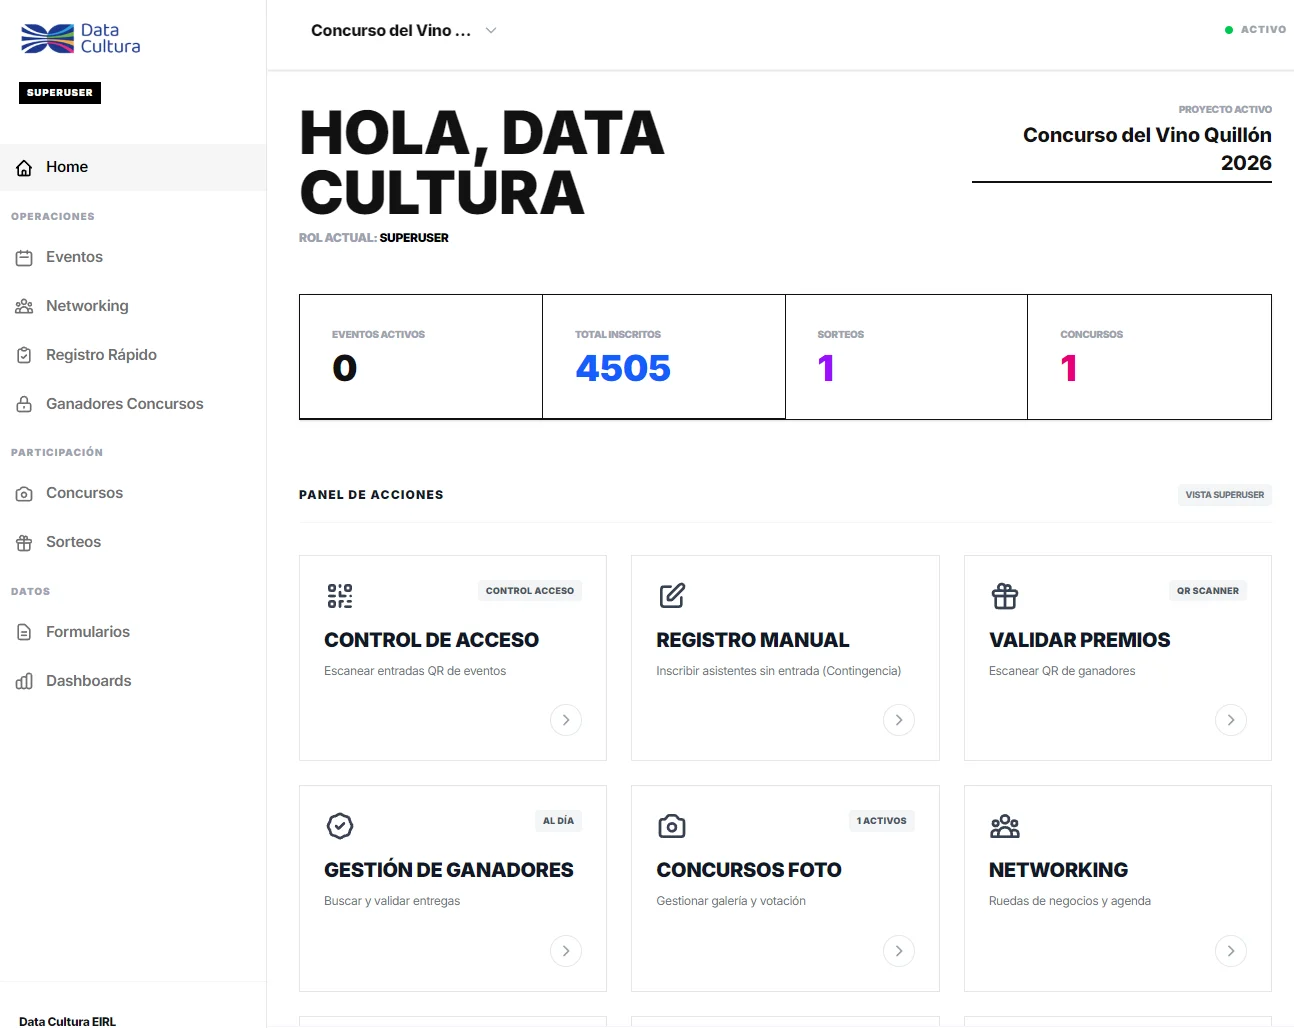Select the Home icon in the sidebar
The width and height of the screenshot is (1294, 1028).
click(24, 167)
